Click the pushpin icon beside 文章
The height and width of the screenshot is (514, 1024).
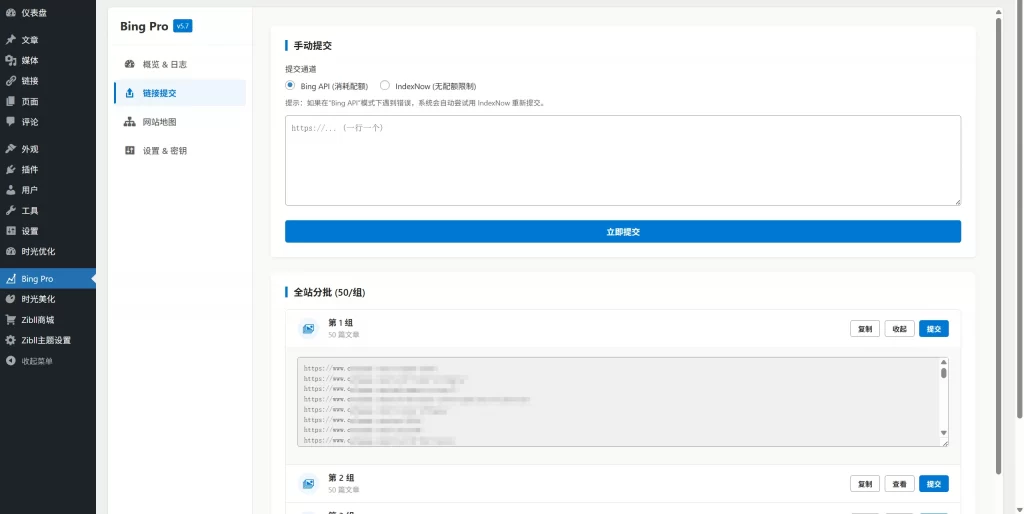coord(11,40)
